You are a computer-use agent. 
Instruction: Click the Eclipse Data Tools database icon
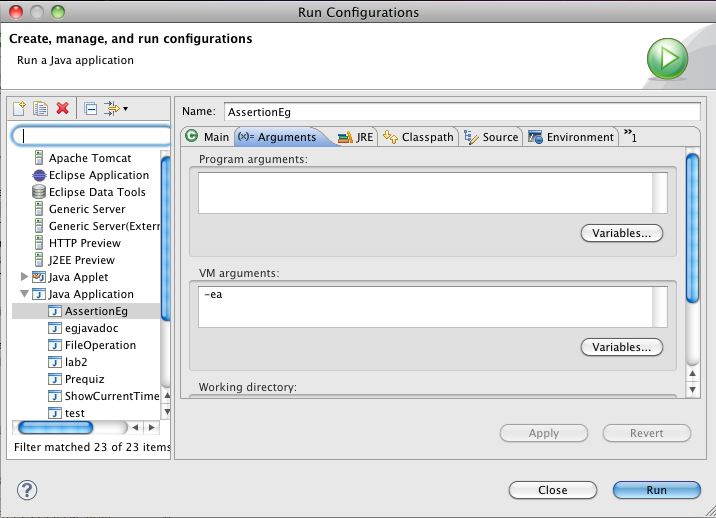(39, 192)
